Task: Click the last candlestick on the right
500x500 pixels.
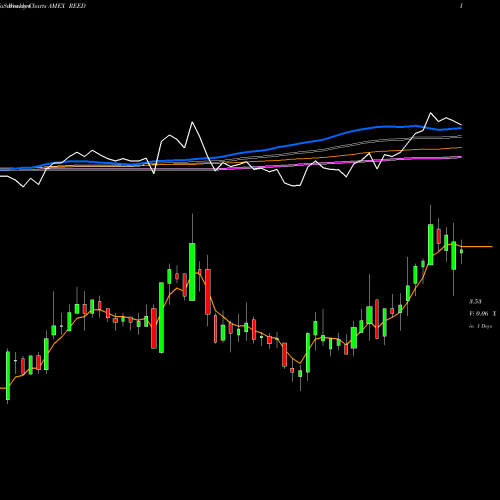Action: (461, 251)
